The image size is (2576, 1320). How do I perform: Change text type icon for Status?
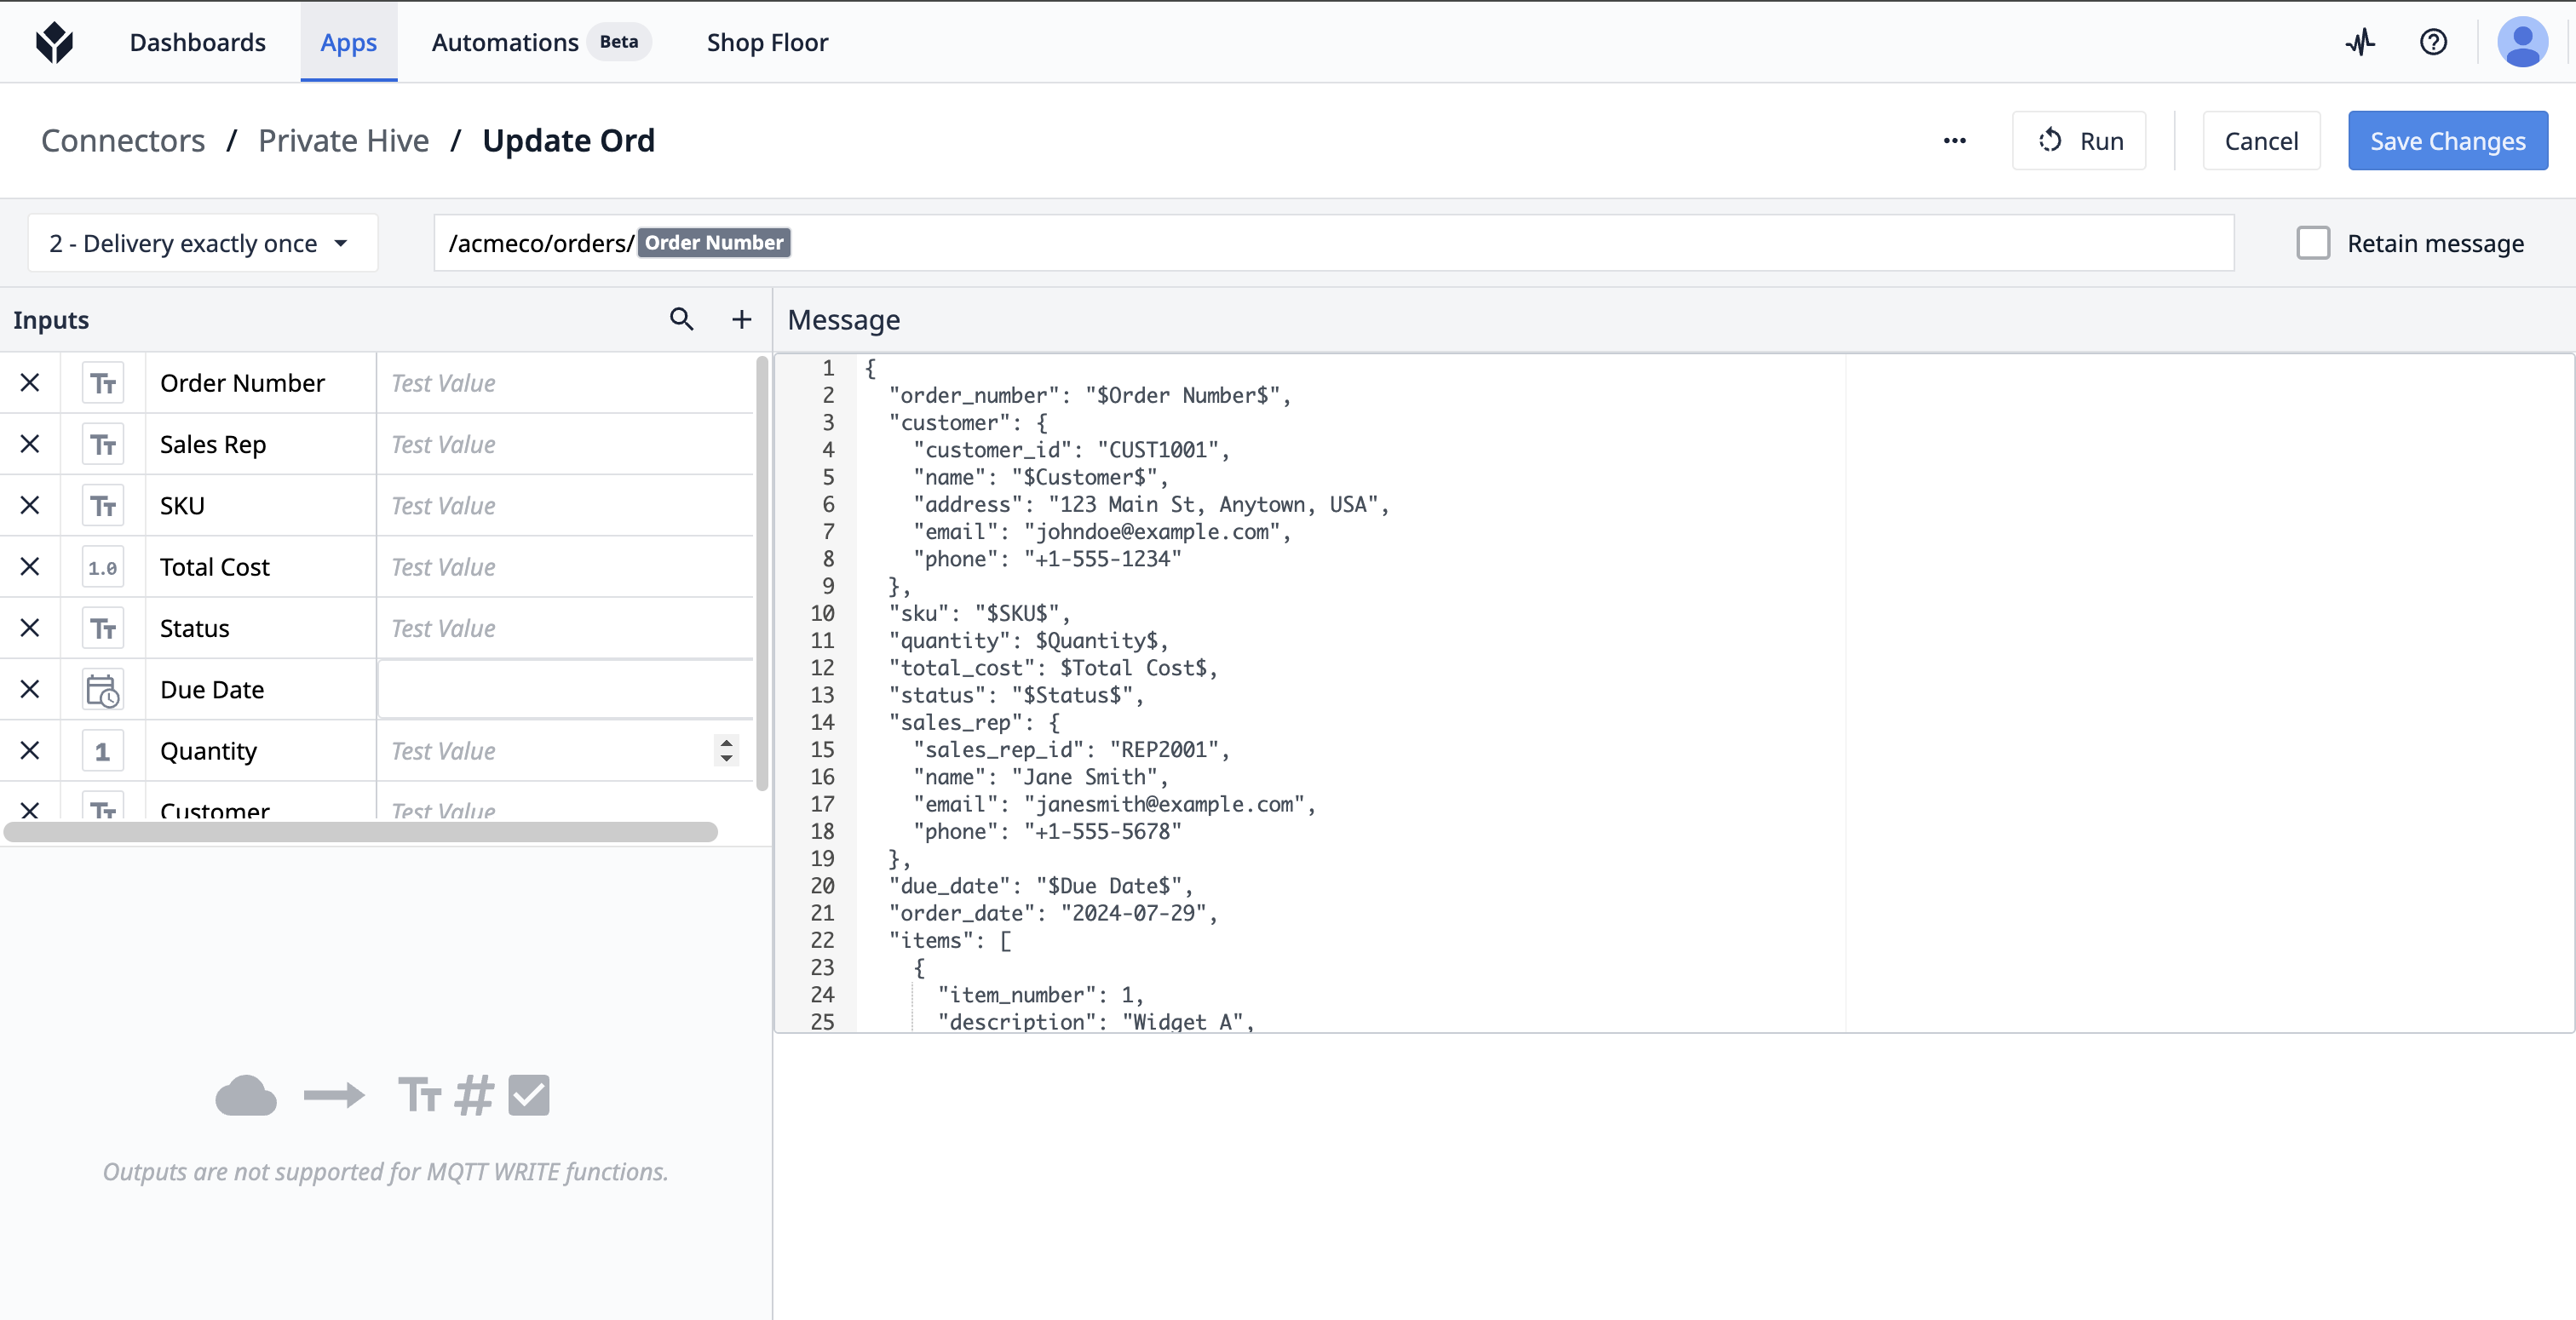(x=103, y=628)
